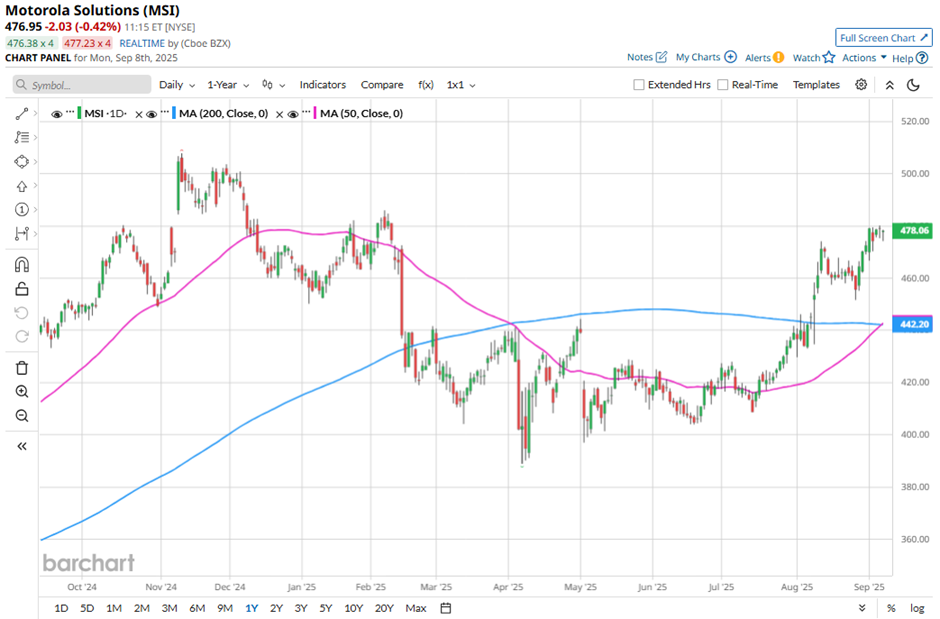Image resolution: width=940 pixels, height=619 pixels.
Task: Enable the Extended Hrs checkbox
Action: tap(639, 85)
